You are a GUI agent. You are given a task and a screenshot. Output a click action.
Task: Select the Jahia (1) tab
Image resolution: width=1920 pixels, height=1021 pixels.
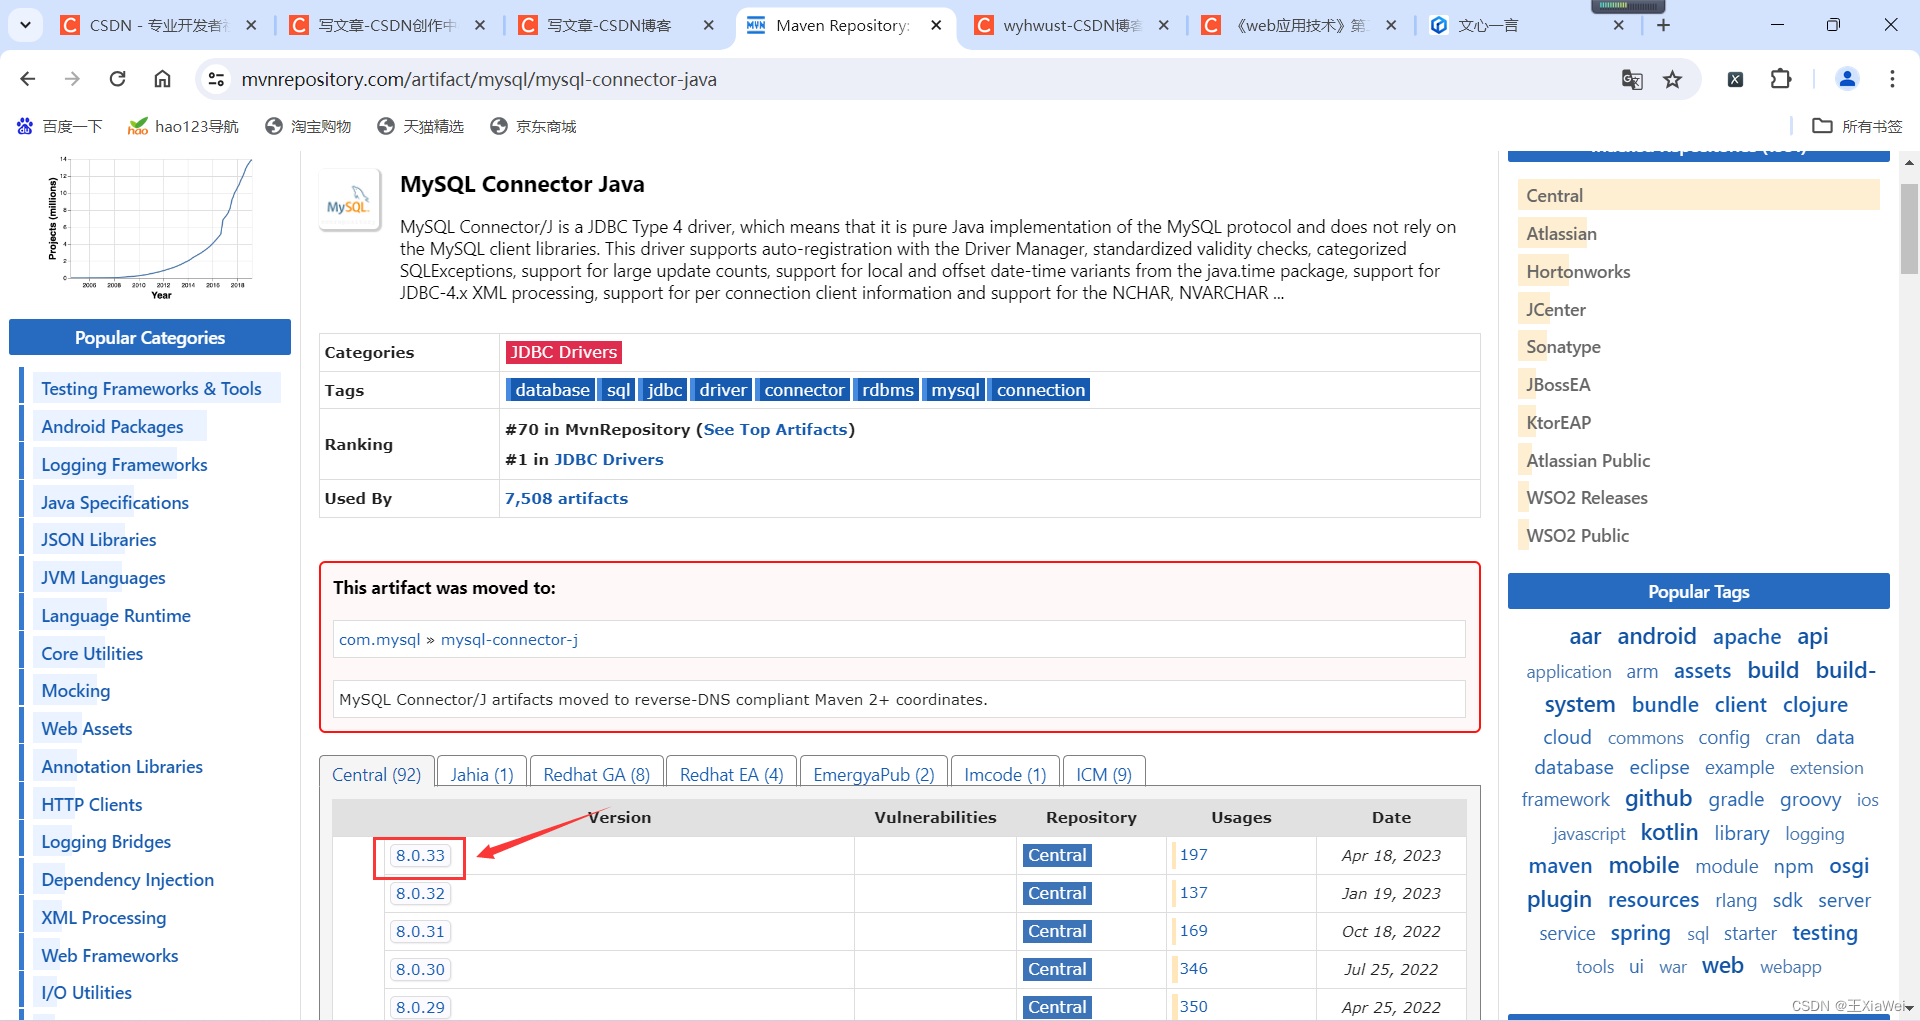482,774
